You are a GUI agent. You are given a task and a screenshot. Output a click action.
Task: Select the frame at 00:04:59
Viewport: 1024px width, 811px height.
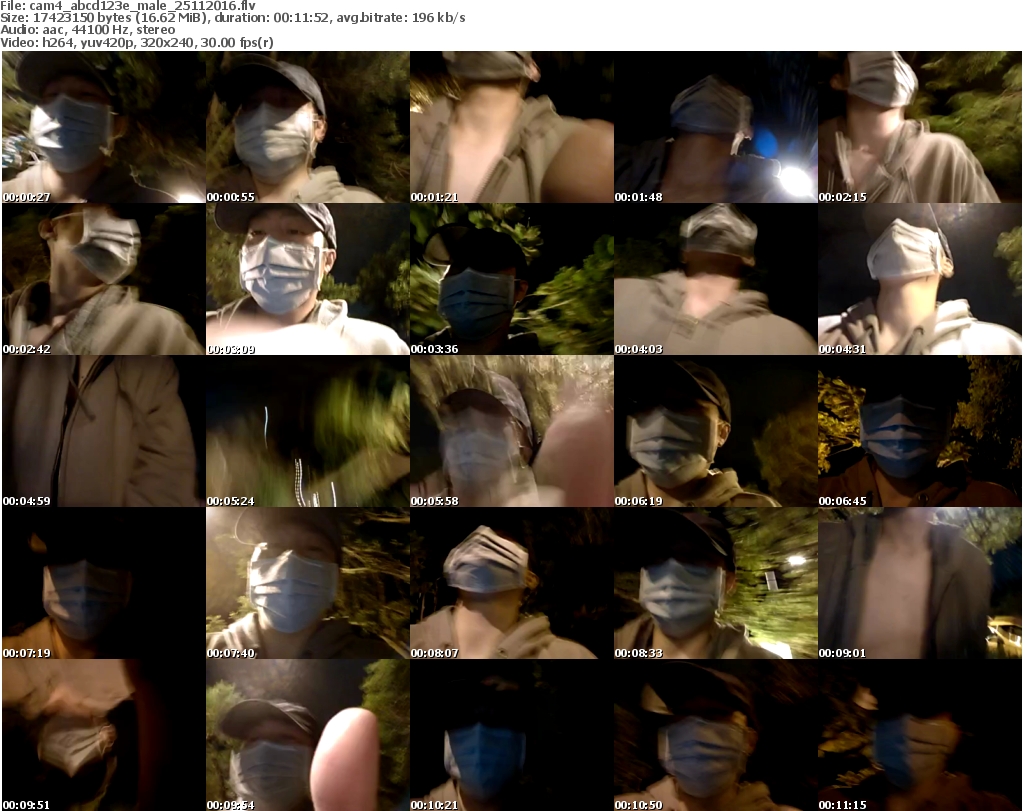pyautogui.click(x=104, y=431)
